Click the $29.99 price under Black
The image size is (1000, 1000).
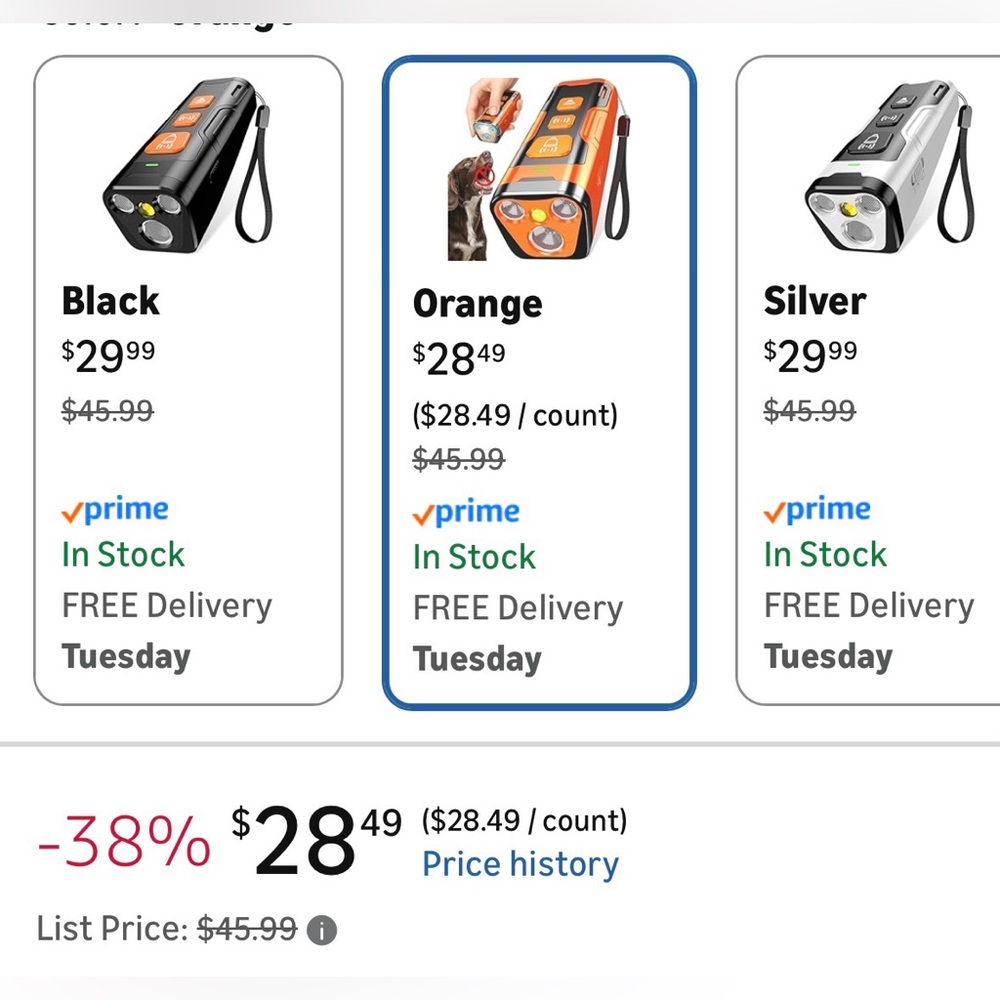coord(108,356)
